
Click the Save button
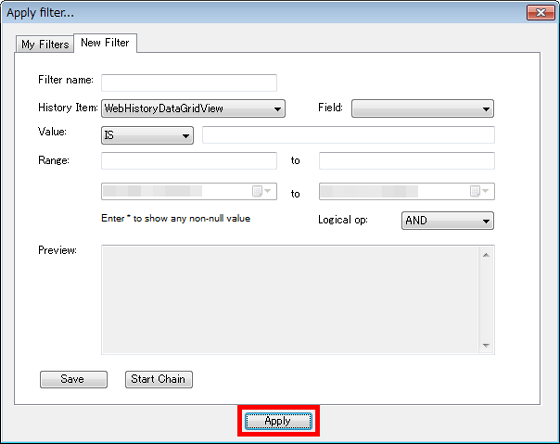[74, 379]
